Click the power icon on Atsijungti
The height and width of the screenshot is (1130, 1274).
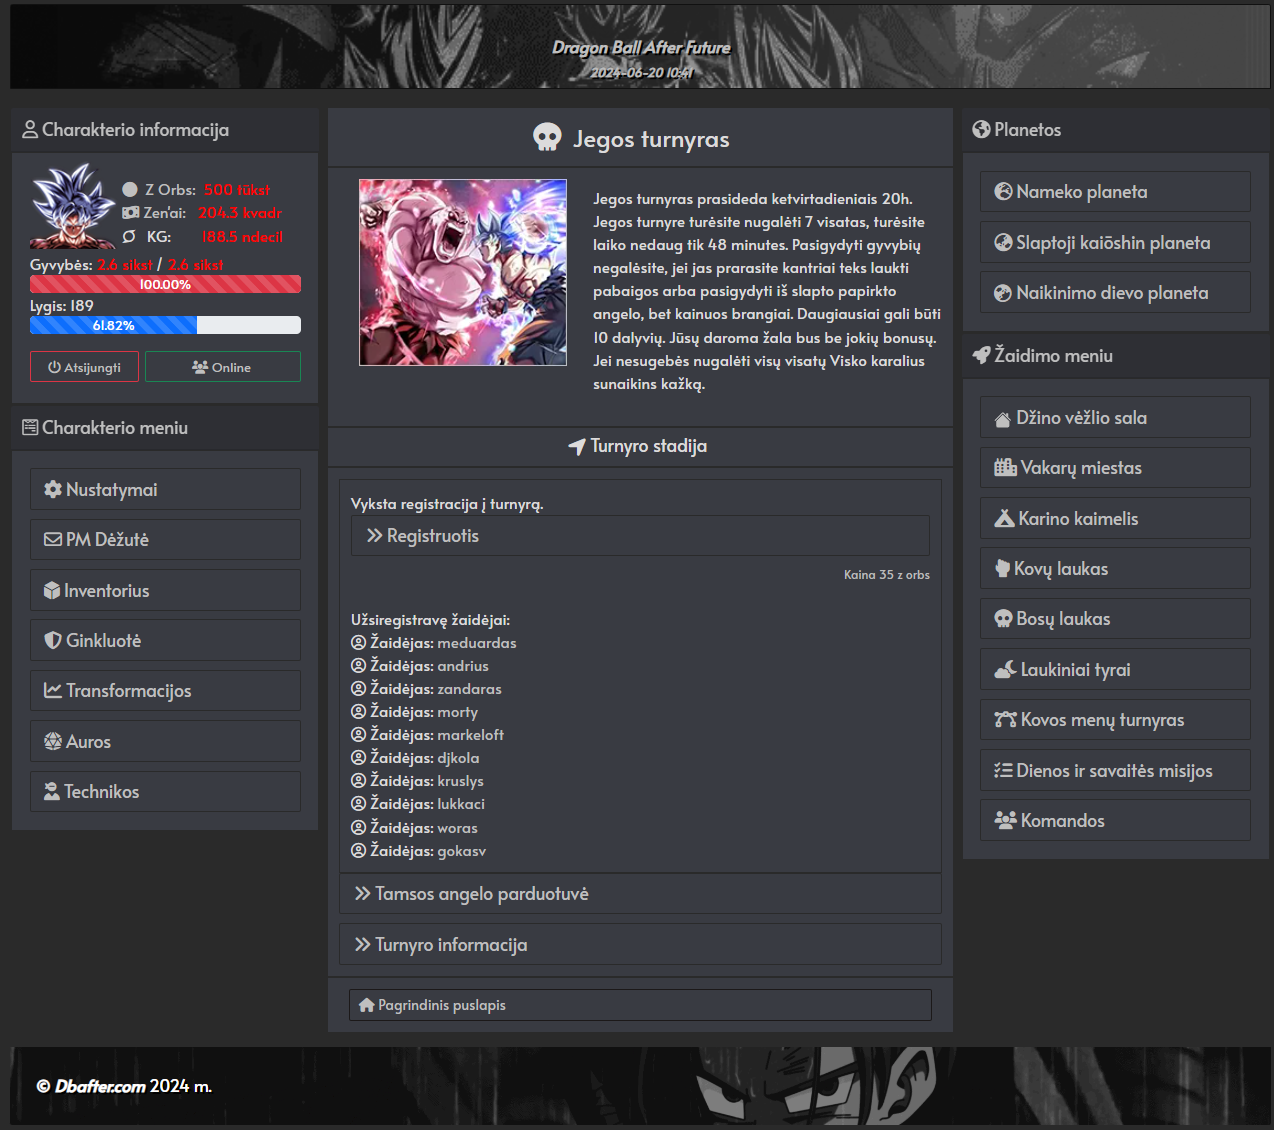click(54, 368)
